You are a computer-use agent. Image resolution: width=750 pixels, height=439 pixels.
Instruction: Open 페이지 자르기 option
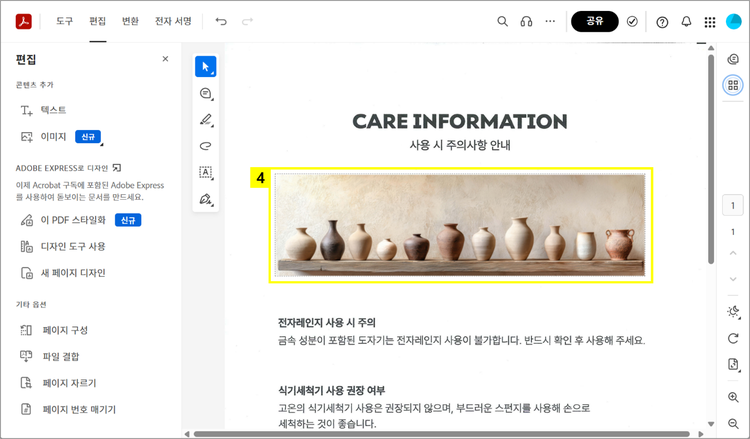[58, 383]
